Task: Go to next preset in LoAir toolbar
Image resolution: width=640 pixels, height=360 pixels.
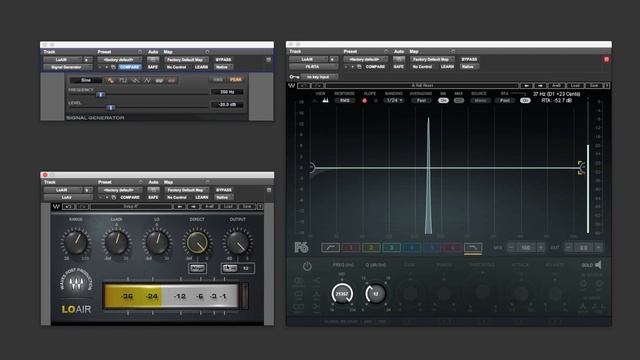Action: tap(193, 207)
